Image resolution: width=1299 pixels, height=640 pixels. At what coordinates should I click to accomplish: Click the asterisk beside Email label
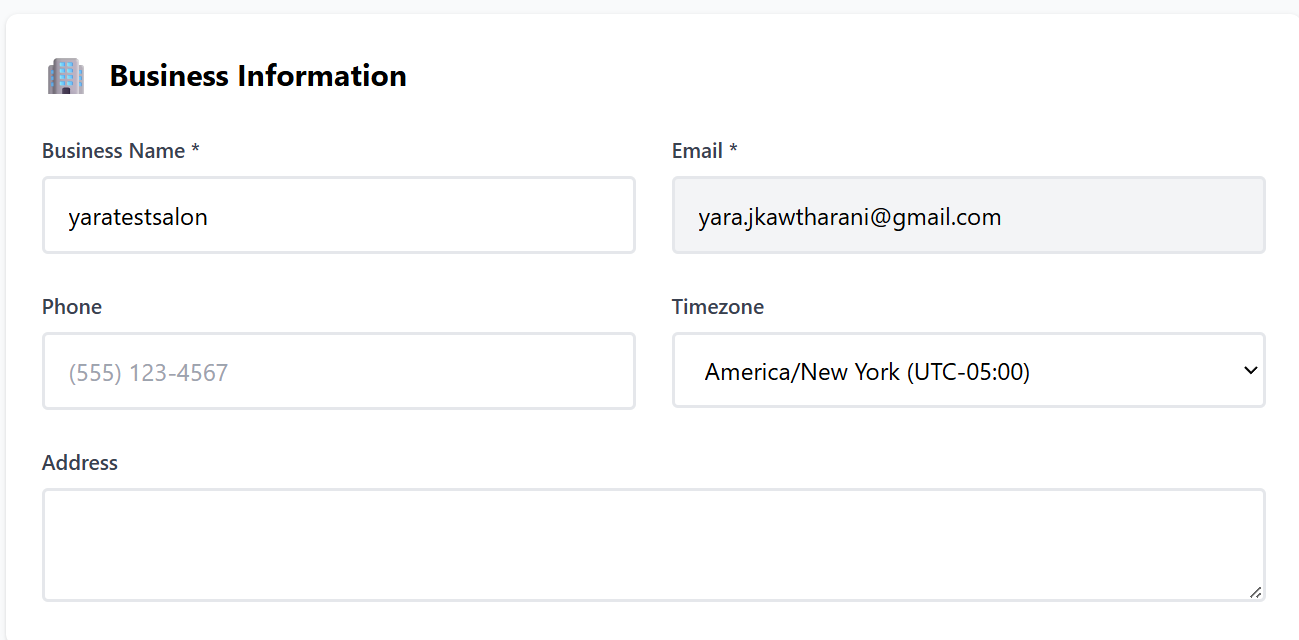pos(733,151)
